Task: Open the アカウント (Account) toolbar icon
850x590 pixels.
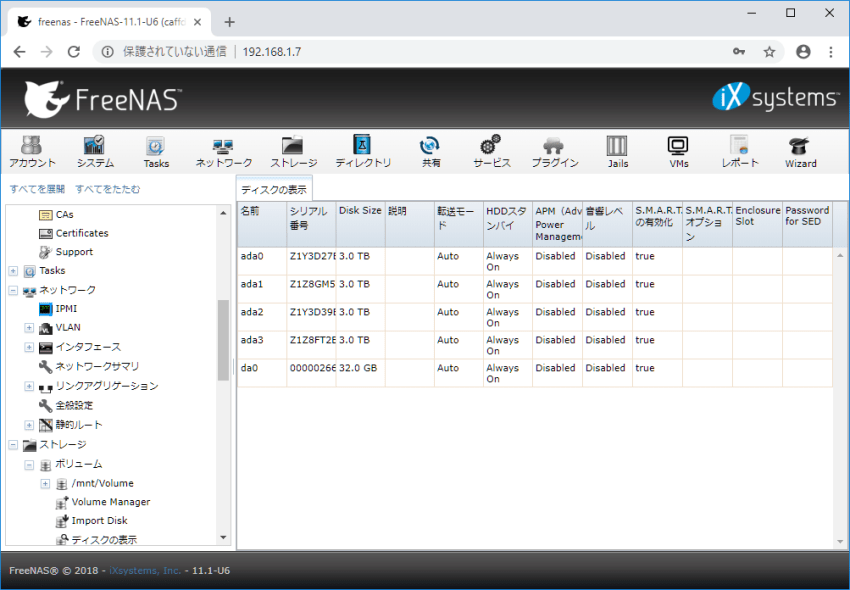Action: point(32,152)
